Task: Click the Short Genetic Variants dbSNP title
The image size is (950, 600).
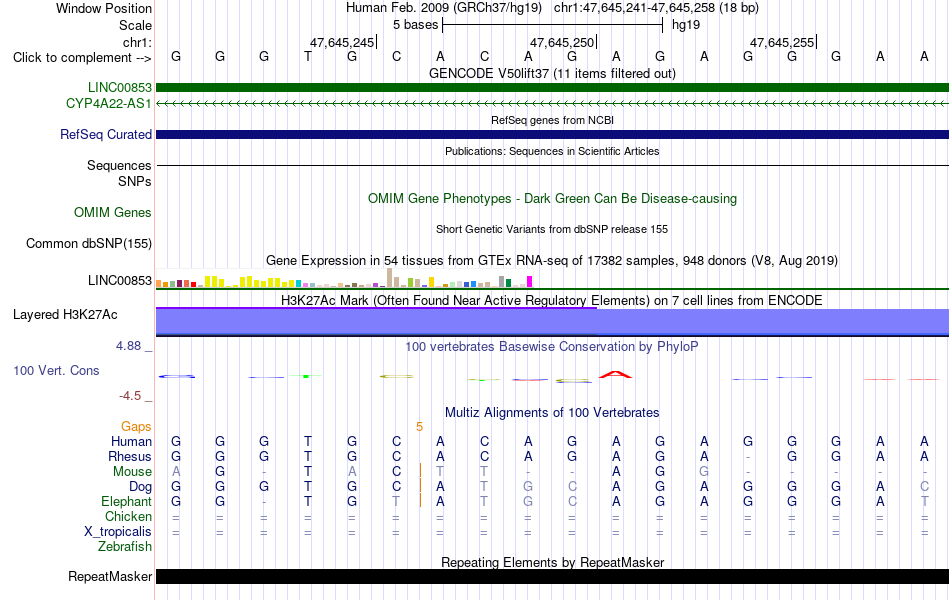Action: 552,229
